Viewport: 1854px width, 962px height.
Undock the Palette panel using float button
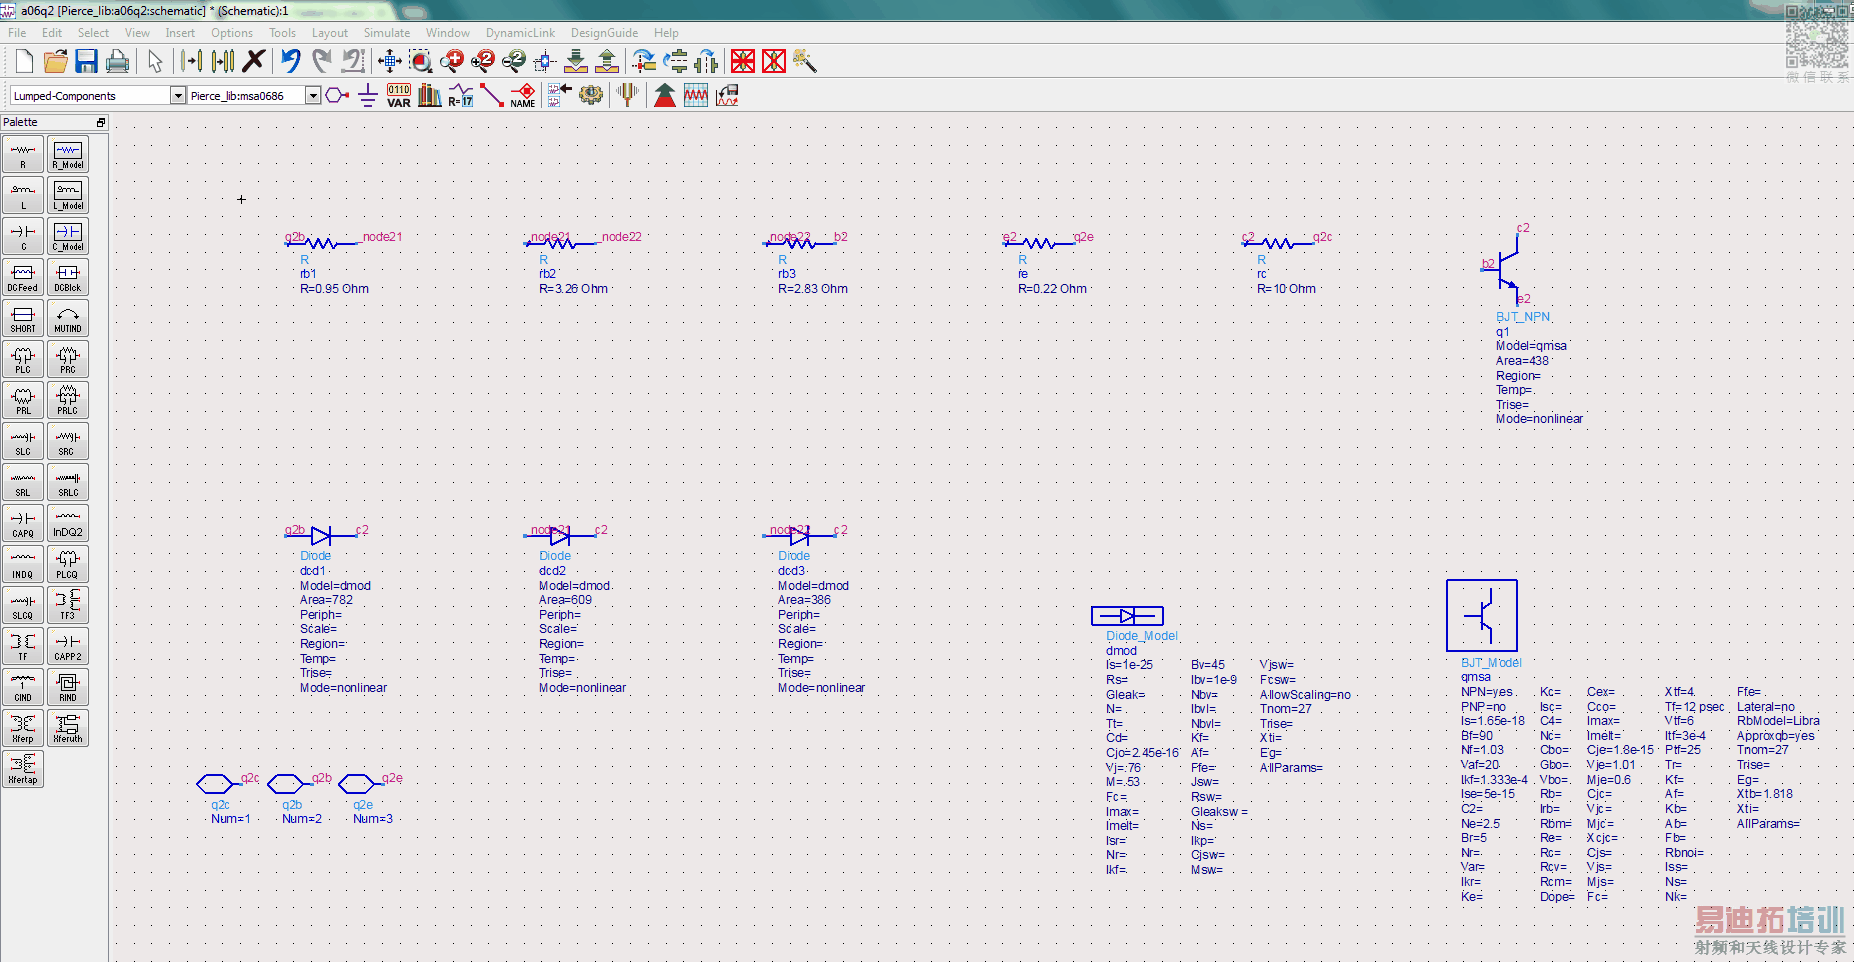click(x=100, y=123)
